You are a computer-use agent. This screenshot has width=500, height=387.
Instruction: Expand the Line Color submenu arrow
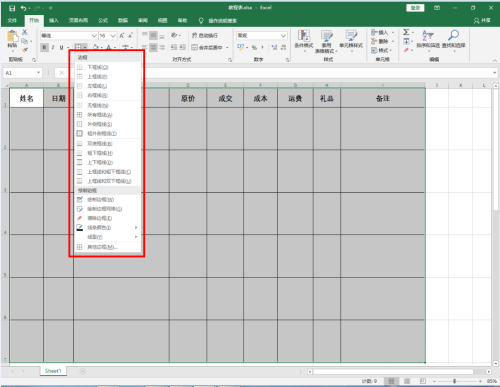click(x=136, y=227)
